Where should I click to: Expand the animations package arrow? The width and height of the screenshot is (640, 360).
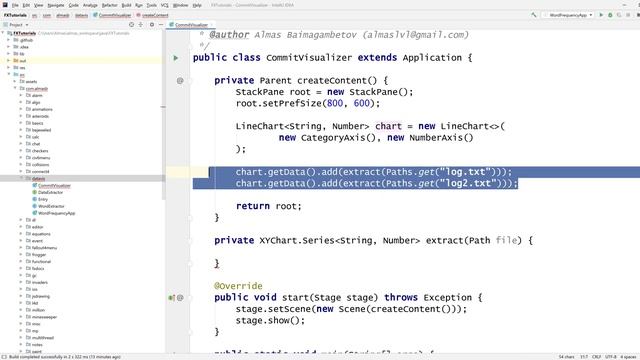[21, 109]
